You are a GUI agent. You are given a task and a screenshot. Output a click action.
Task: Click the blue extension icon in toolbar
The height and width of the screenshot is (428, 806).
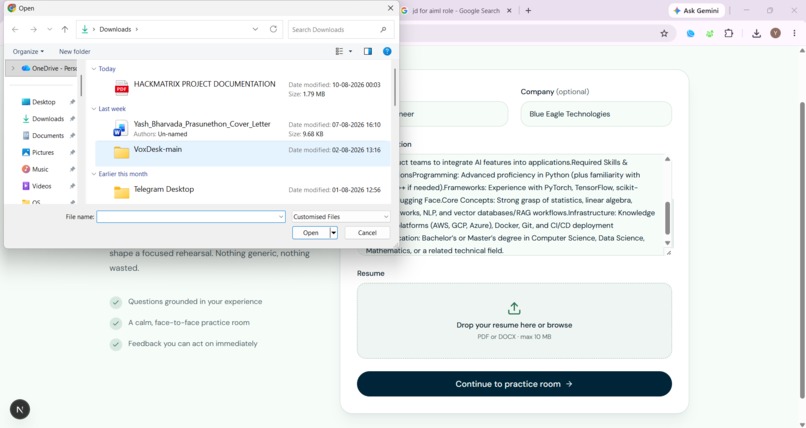click(690, 33)
